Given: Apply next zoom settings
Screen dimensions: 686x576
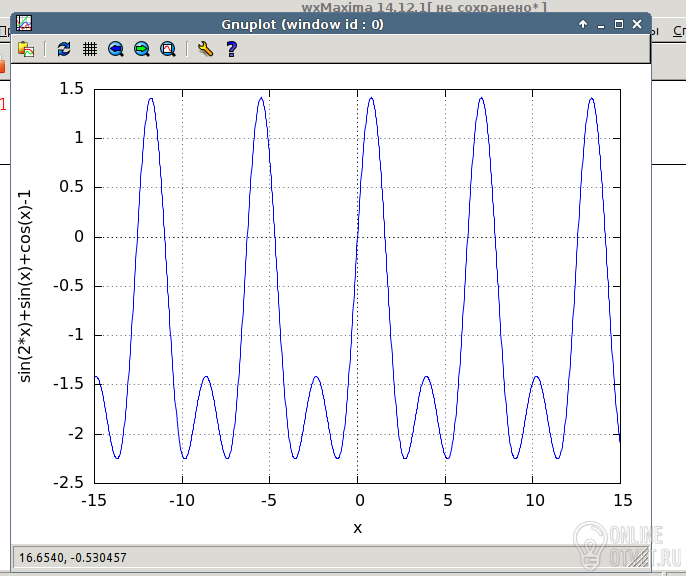Looking at the screenshot, I should [142, 49].
